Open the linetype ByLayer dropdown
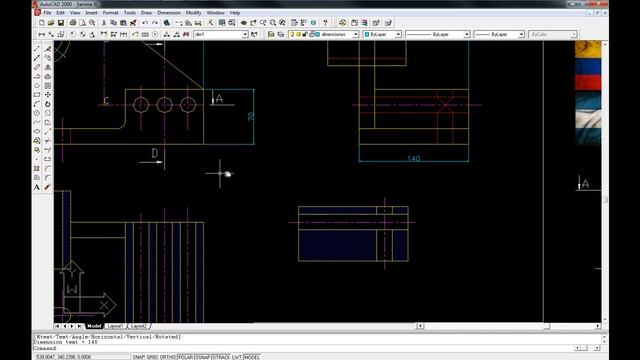This screenshot has height=360, width=640. tap(467, 35)
